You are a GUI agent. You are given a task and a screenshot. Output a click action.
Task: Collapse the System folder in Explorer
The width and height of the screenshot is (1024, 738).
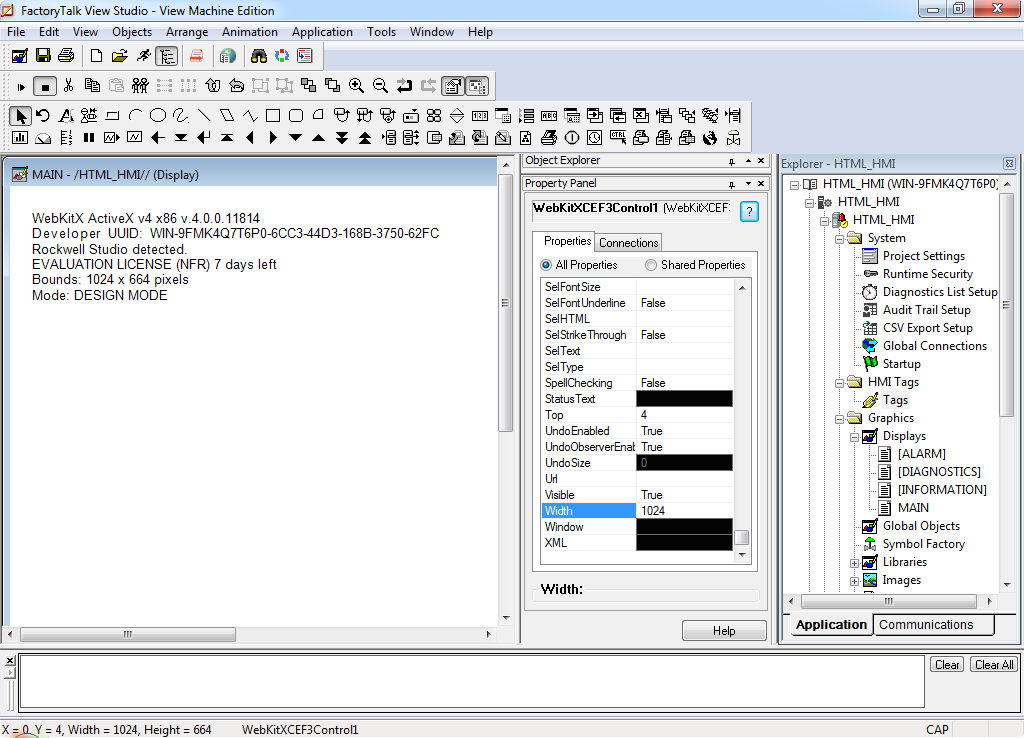point(839,239)
